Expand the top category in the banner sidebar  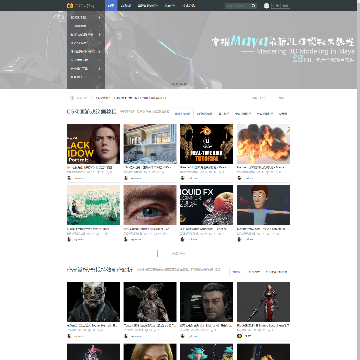tap(86, 17)
